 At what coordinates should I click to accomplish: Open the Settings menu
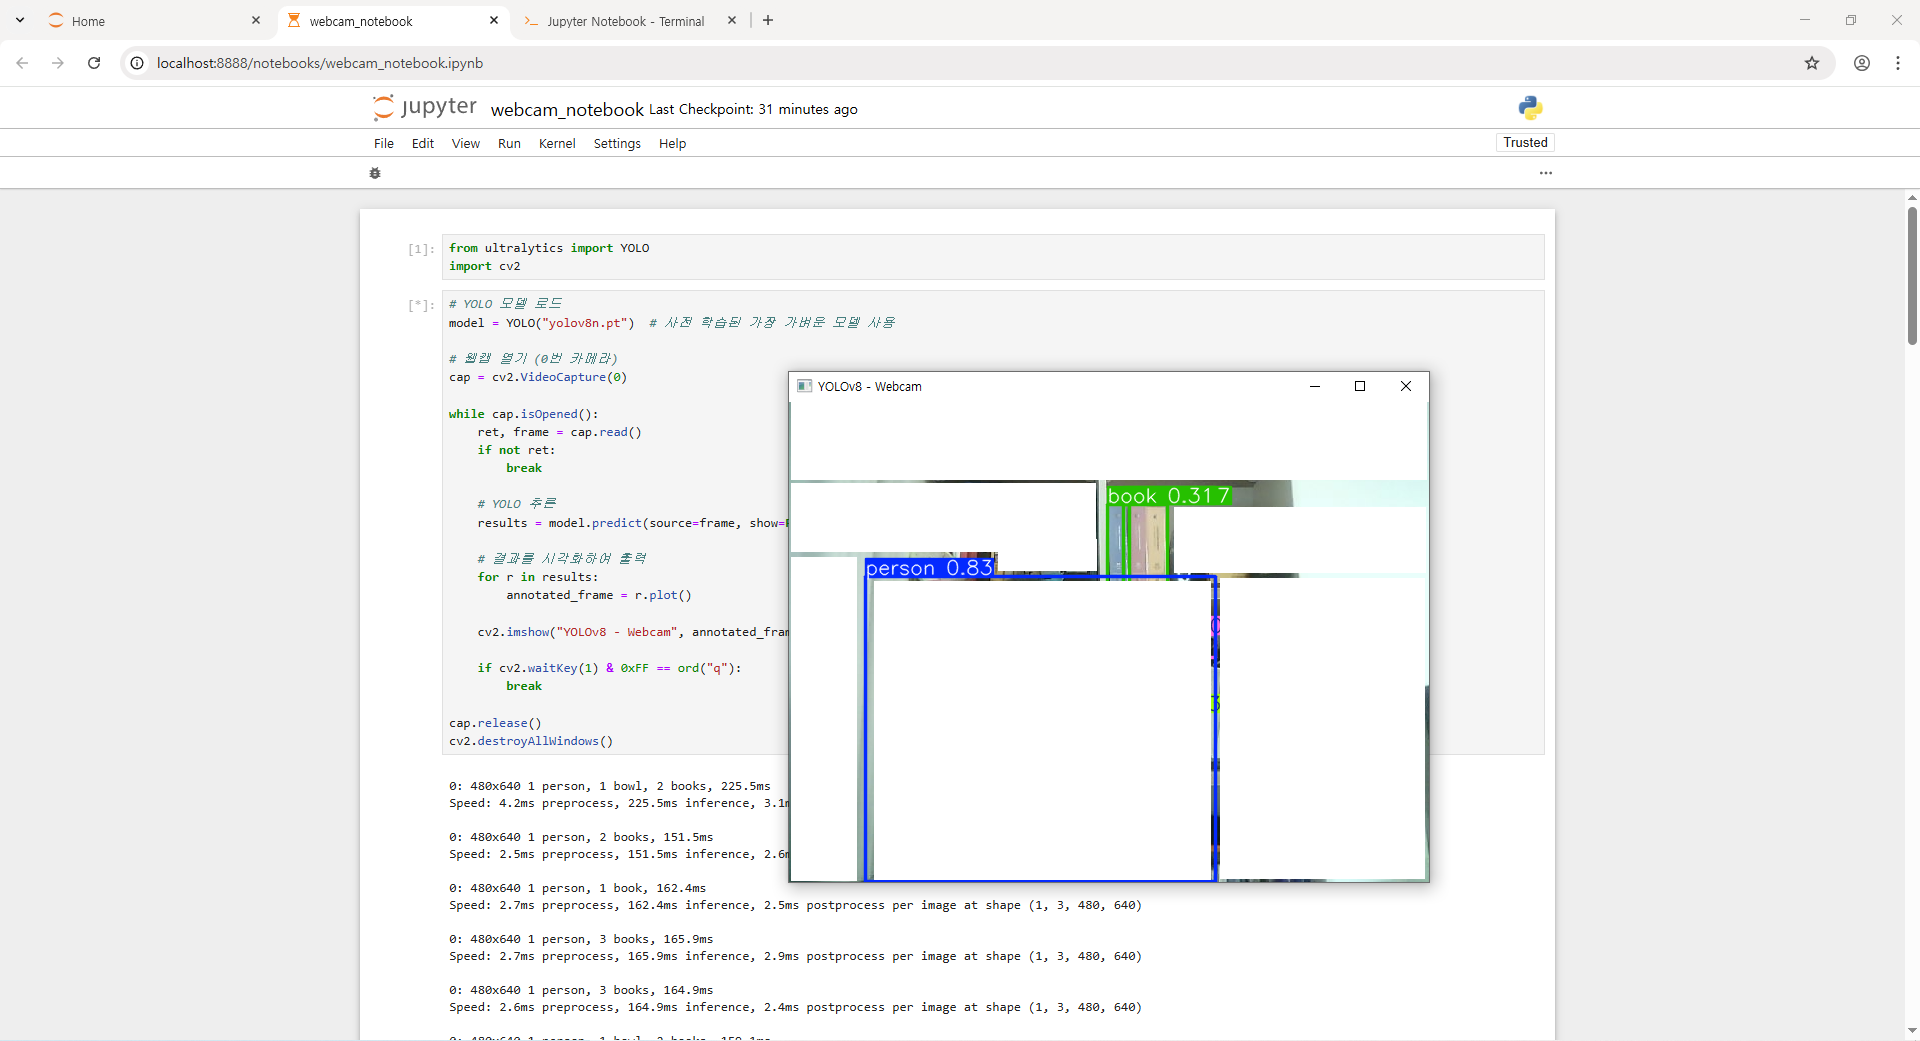(617, 143)
